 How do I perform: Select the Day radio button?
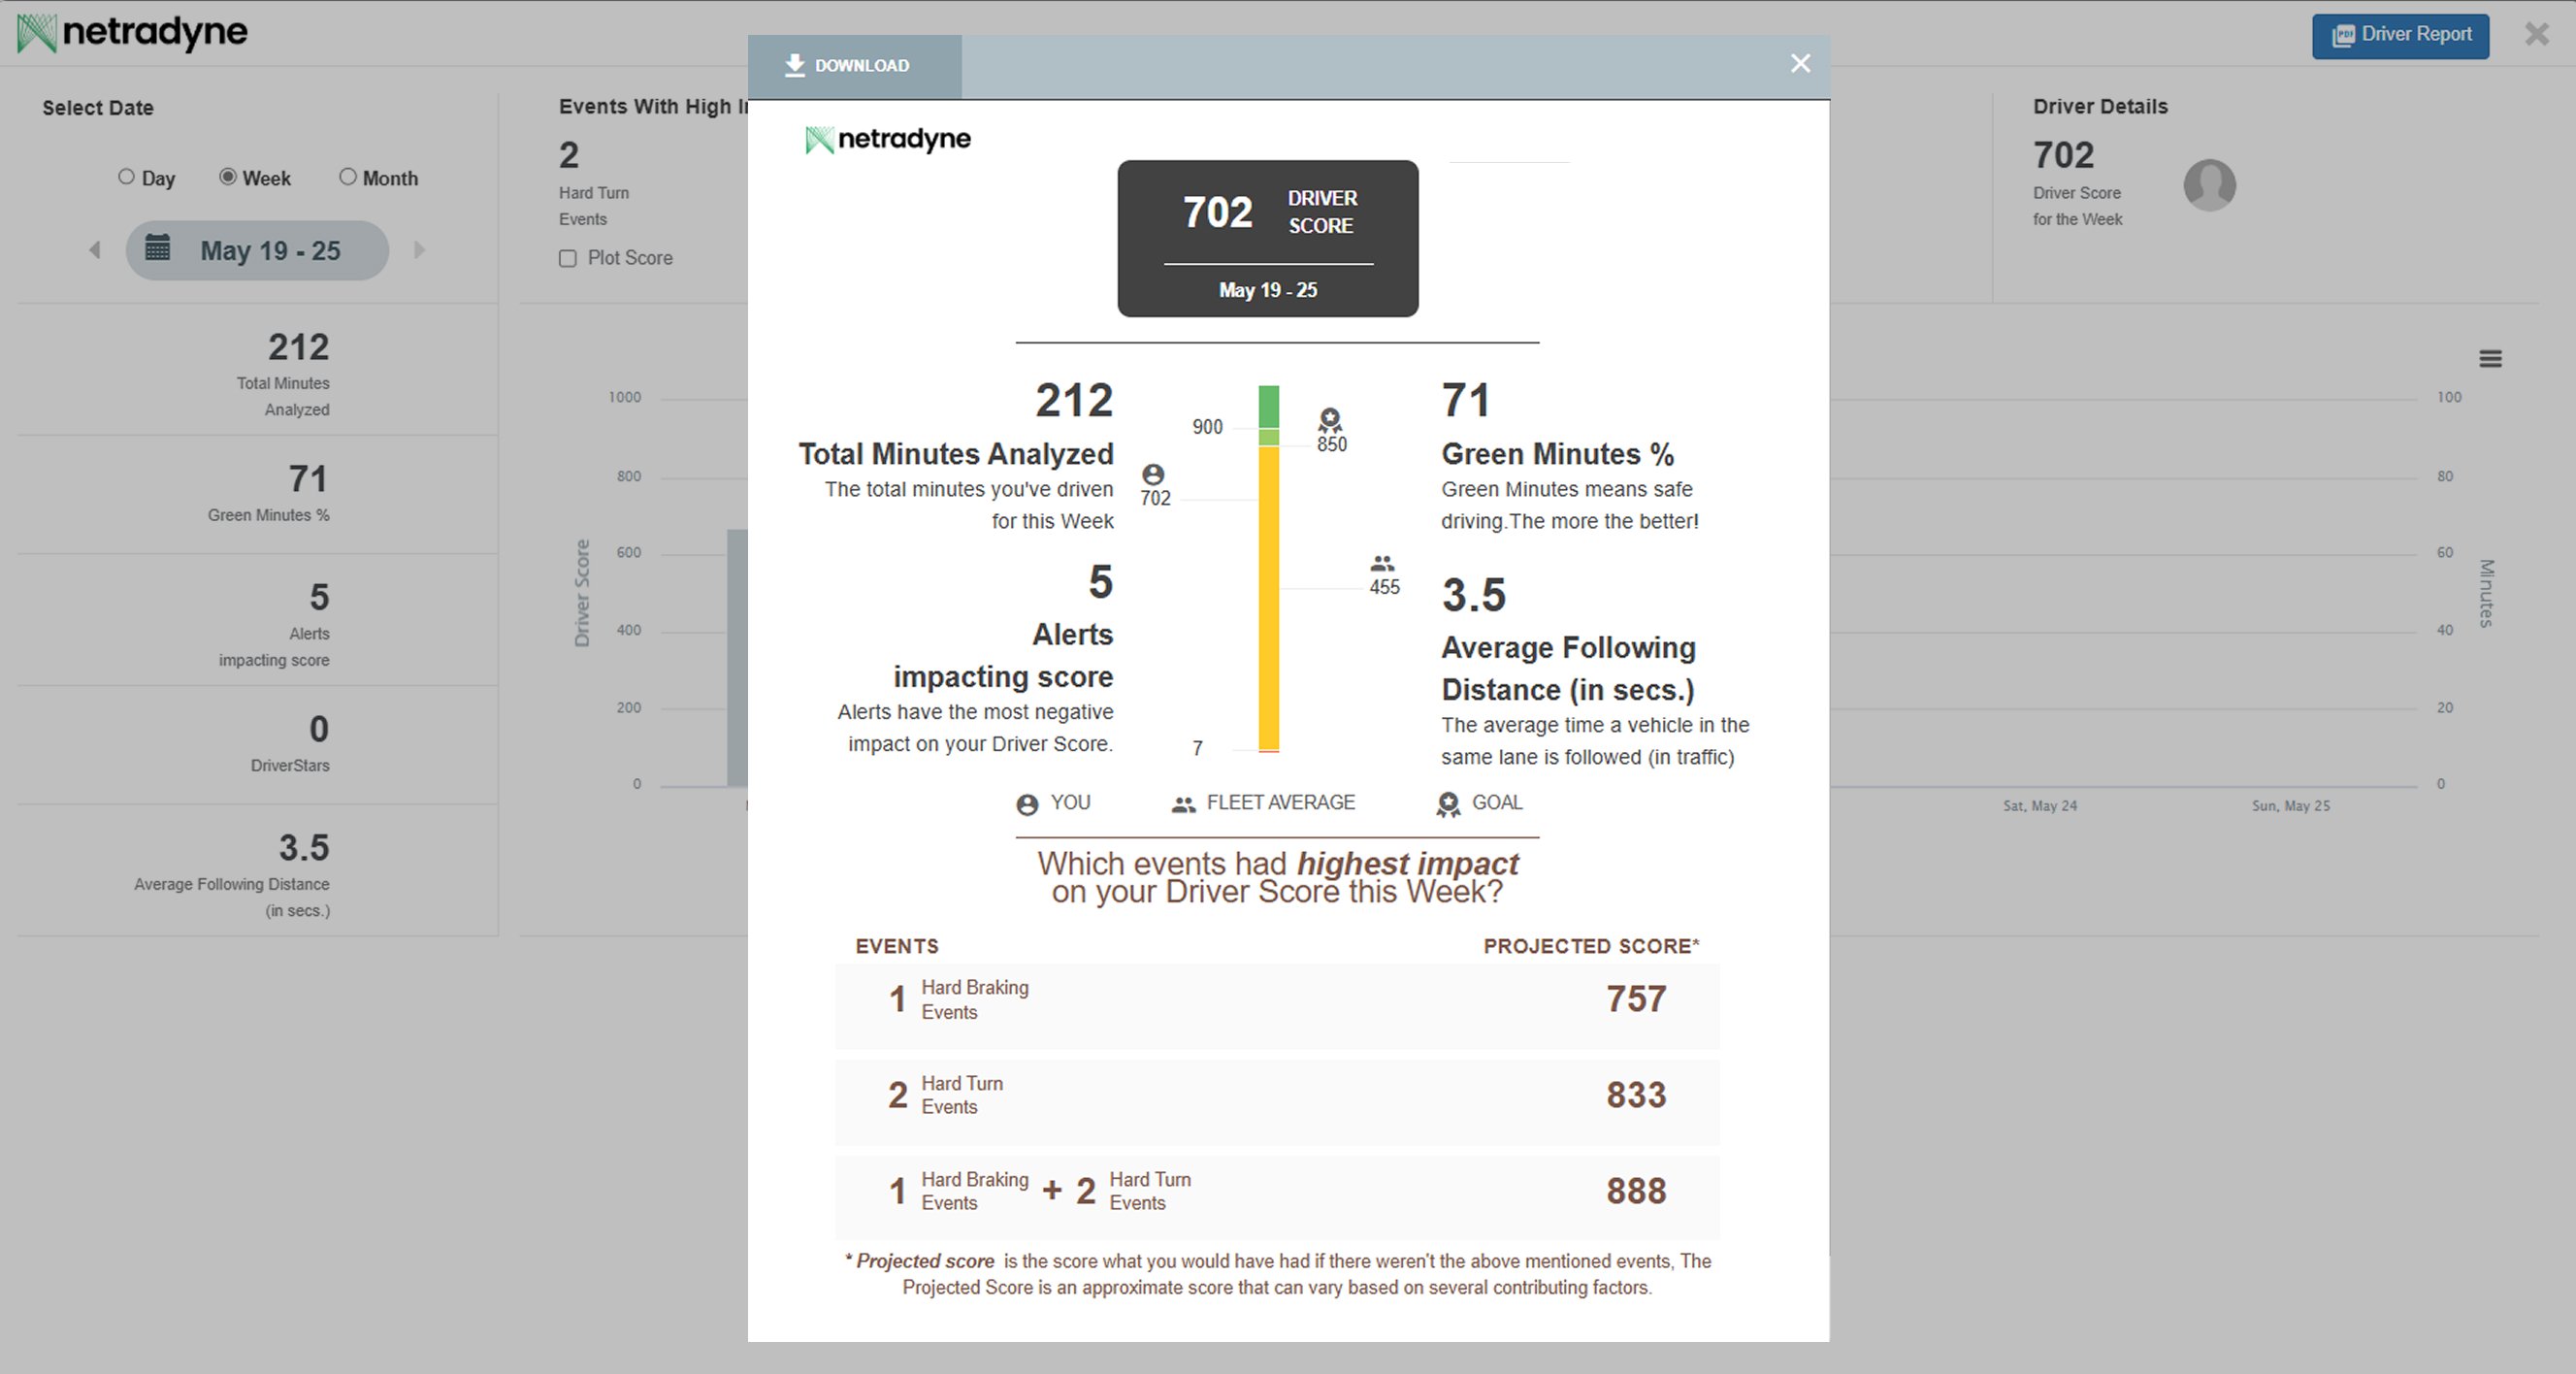point(126,177)
